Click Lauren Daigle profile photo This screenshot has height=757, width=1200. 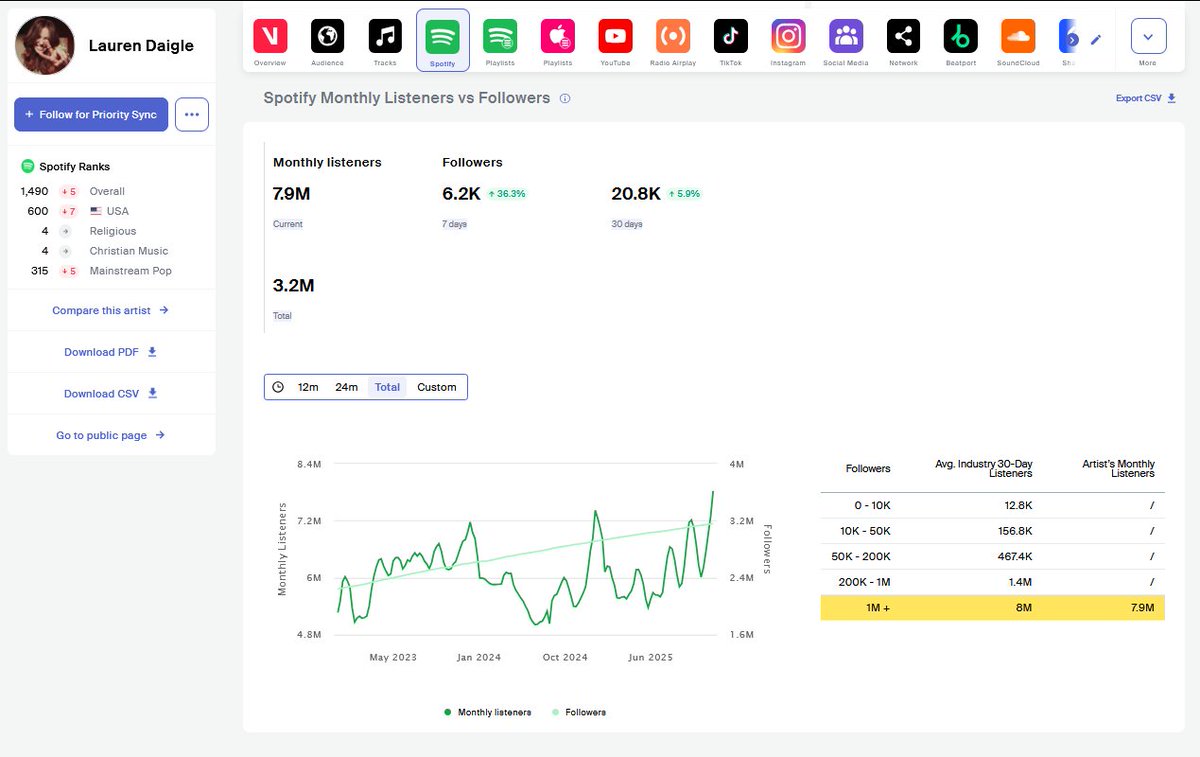point(45,45)
